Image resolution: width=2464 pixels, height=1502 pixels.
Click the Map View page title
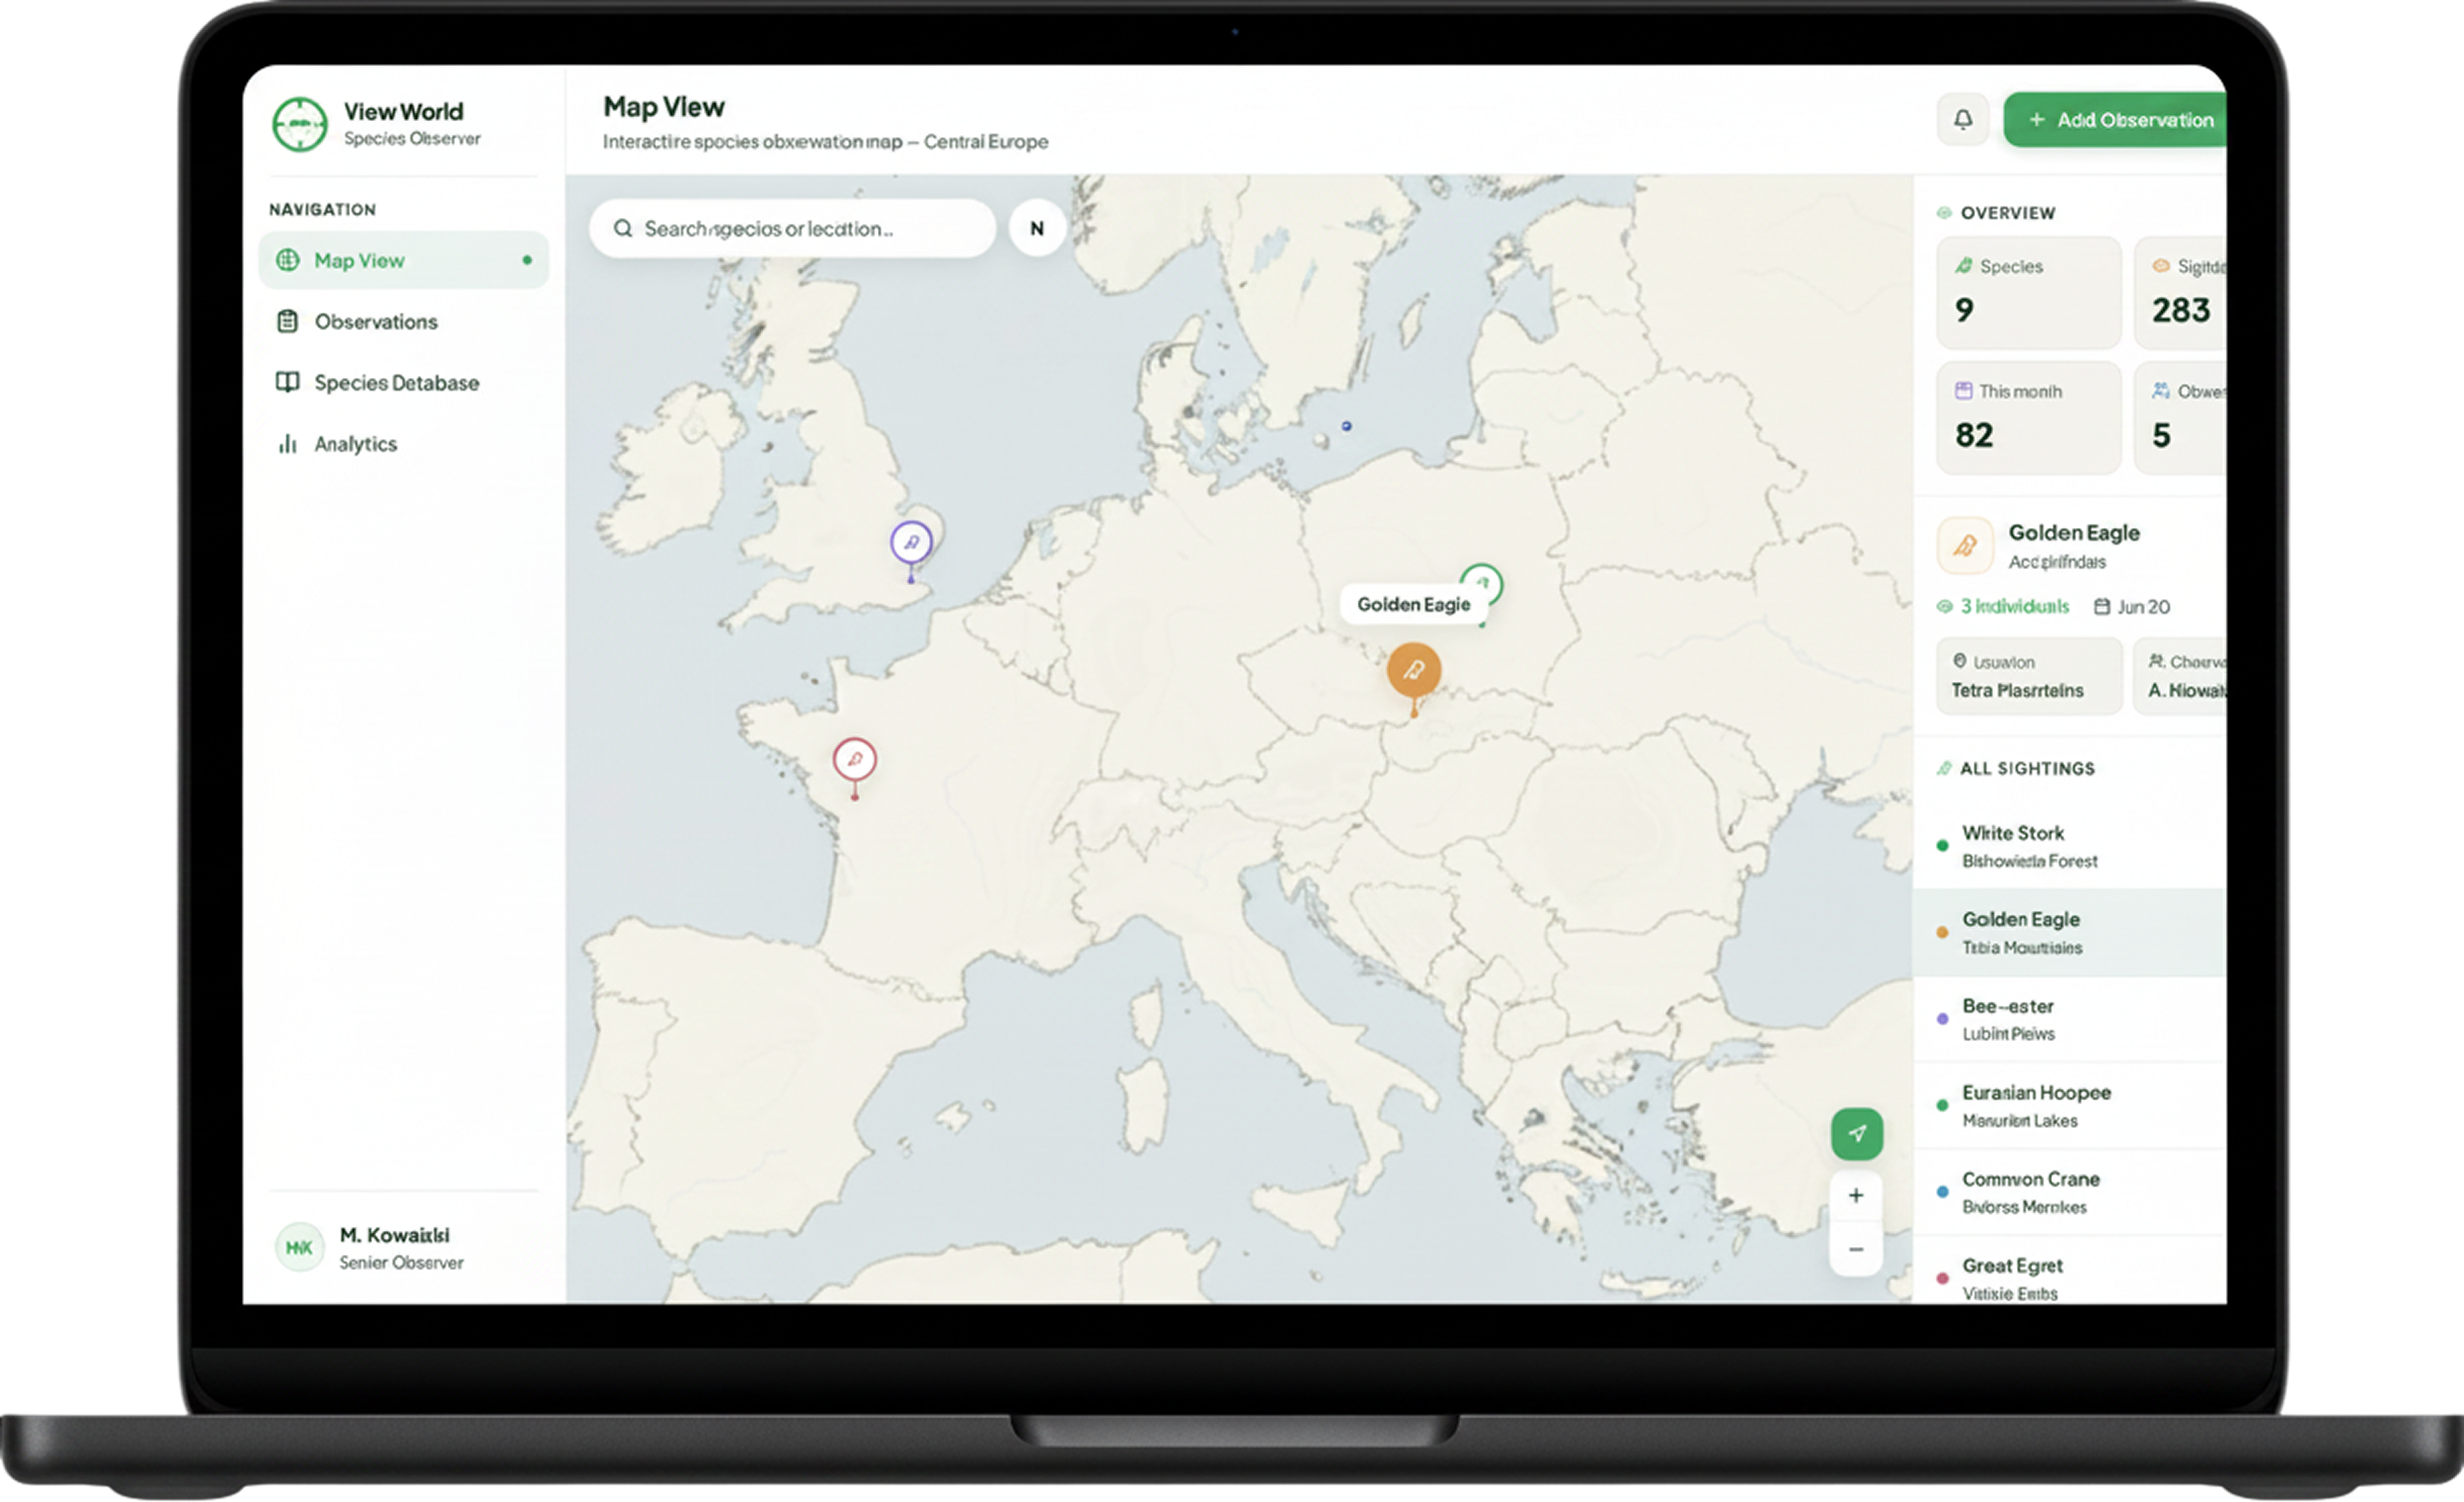(x=663, y=107)
